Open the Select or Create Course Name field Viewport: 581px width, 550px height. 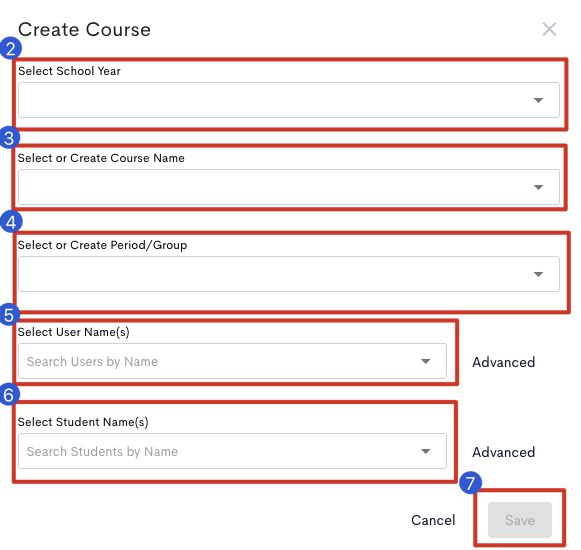(x=289, y=187)
